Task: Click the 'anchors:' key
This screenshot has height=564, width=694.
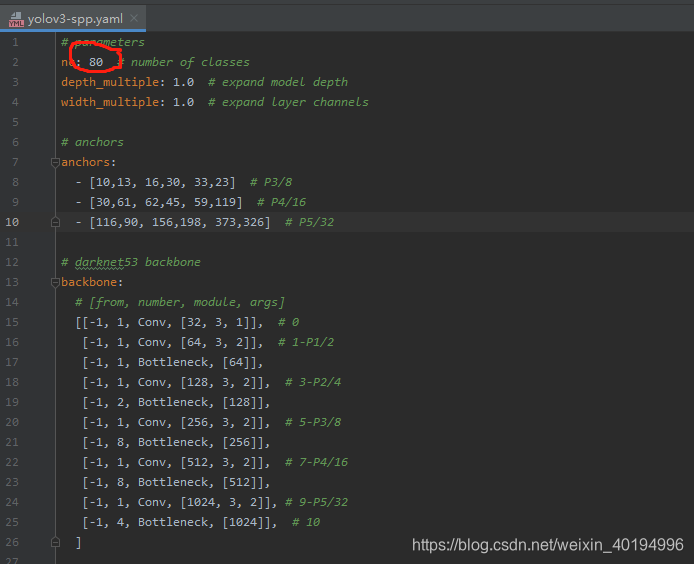Action: click(x=89, y=162)
